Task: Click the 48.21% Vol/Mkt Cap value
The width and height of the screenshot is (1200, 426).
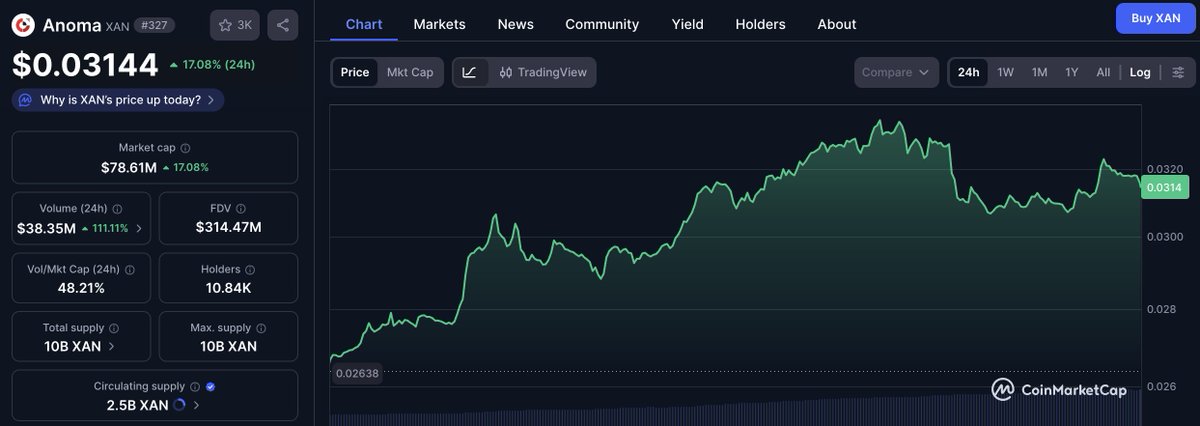Action: tap(81, 288)
